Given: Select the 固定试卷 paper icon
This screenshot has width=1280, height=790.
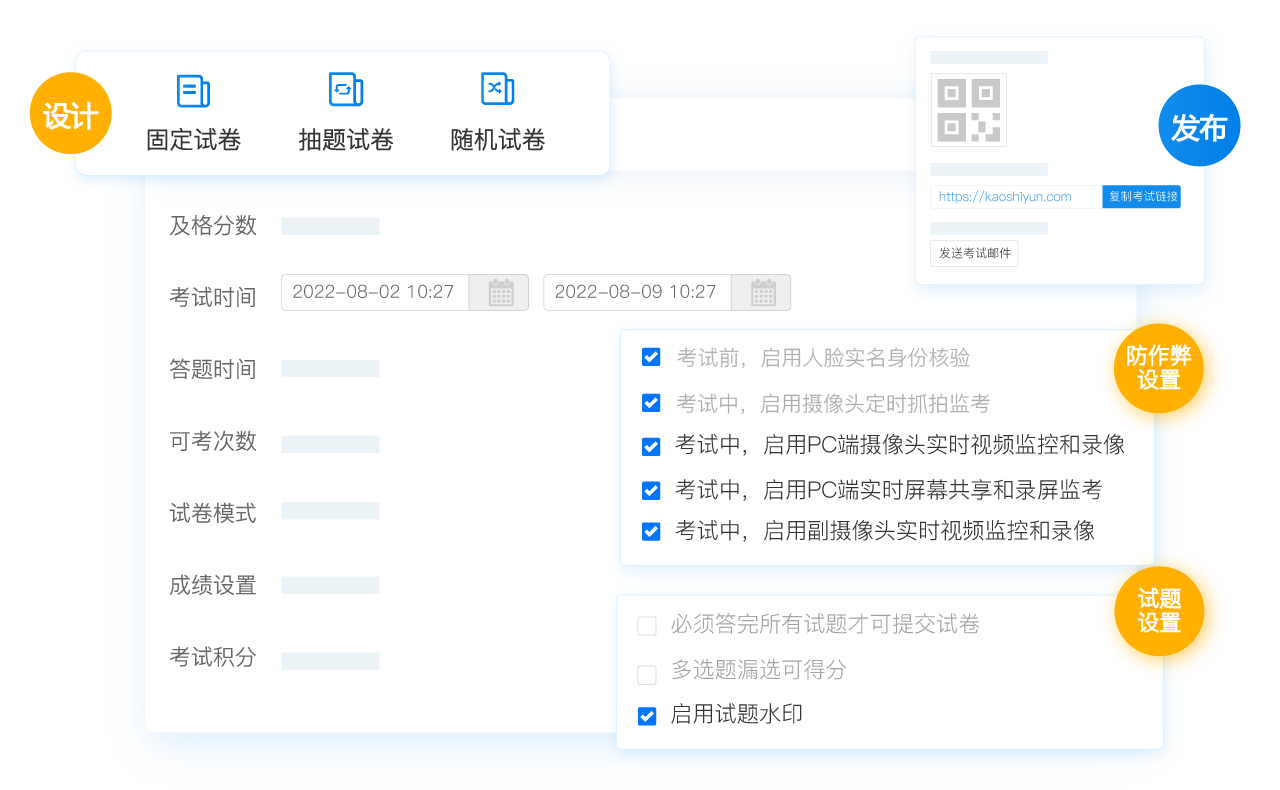Looking at the screenshot, I should click(193, 91).
